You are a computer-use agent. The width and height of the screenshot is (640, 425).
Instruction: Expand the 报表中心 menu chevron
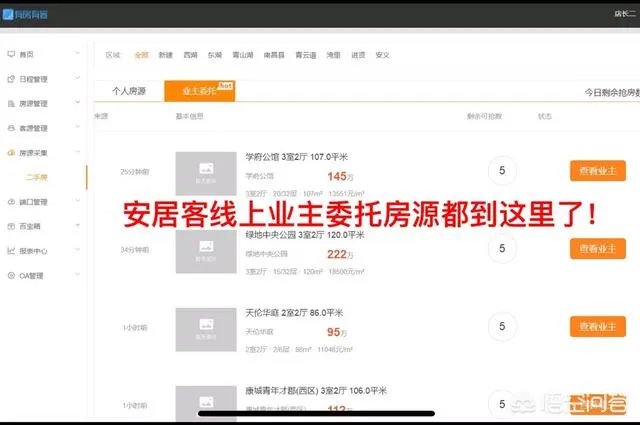click(x=77, y=250)
